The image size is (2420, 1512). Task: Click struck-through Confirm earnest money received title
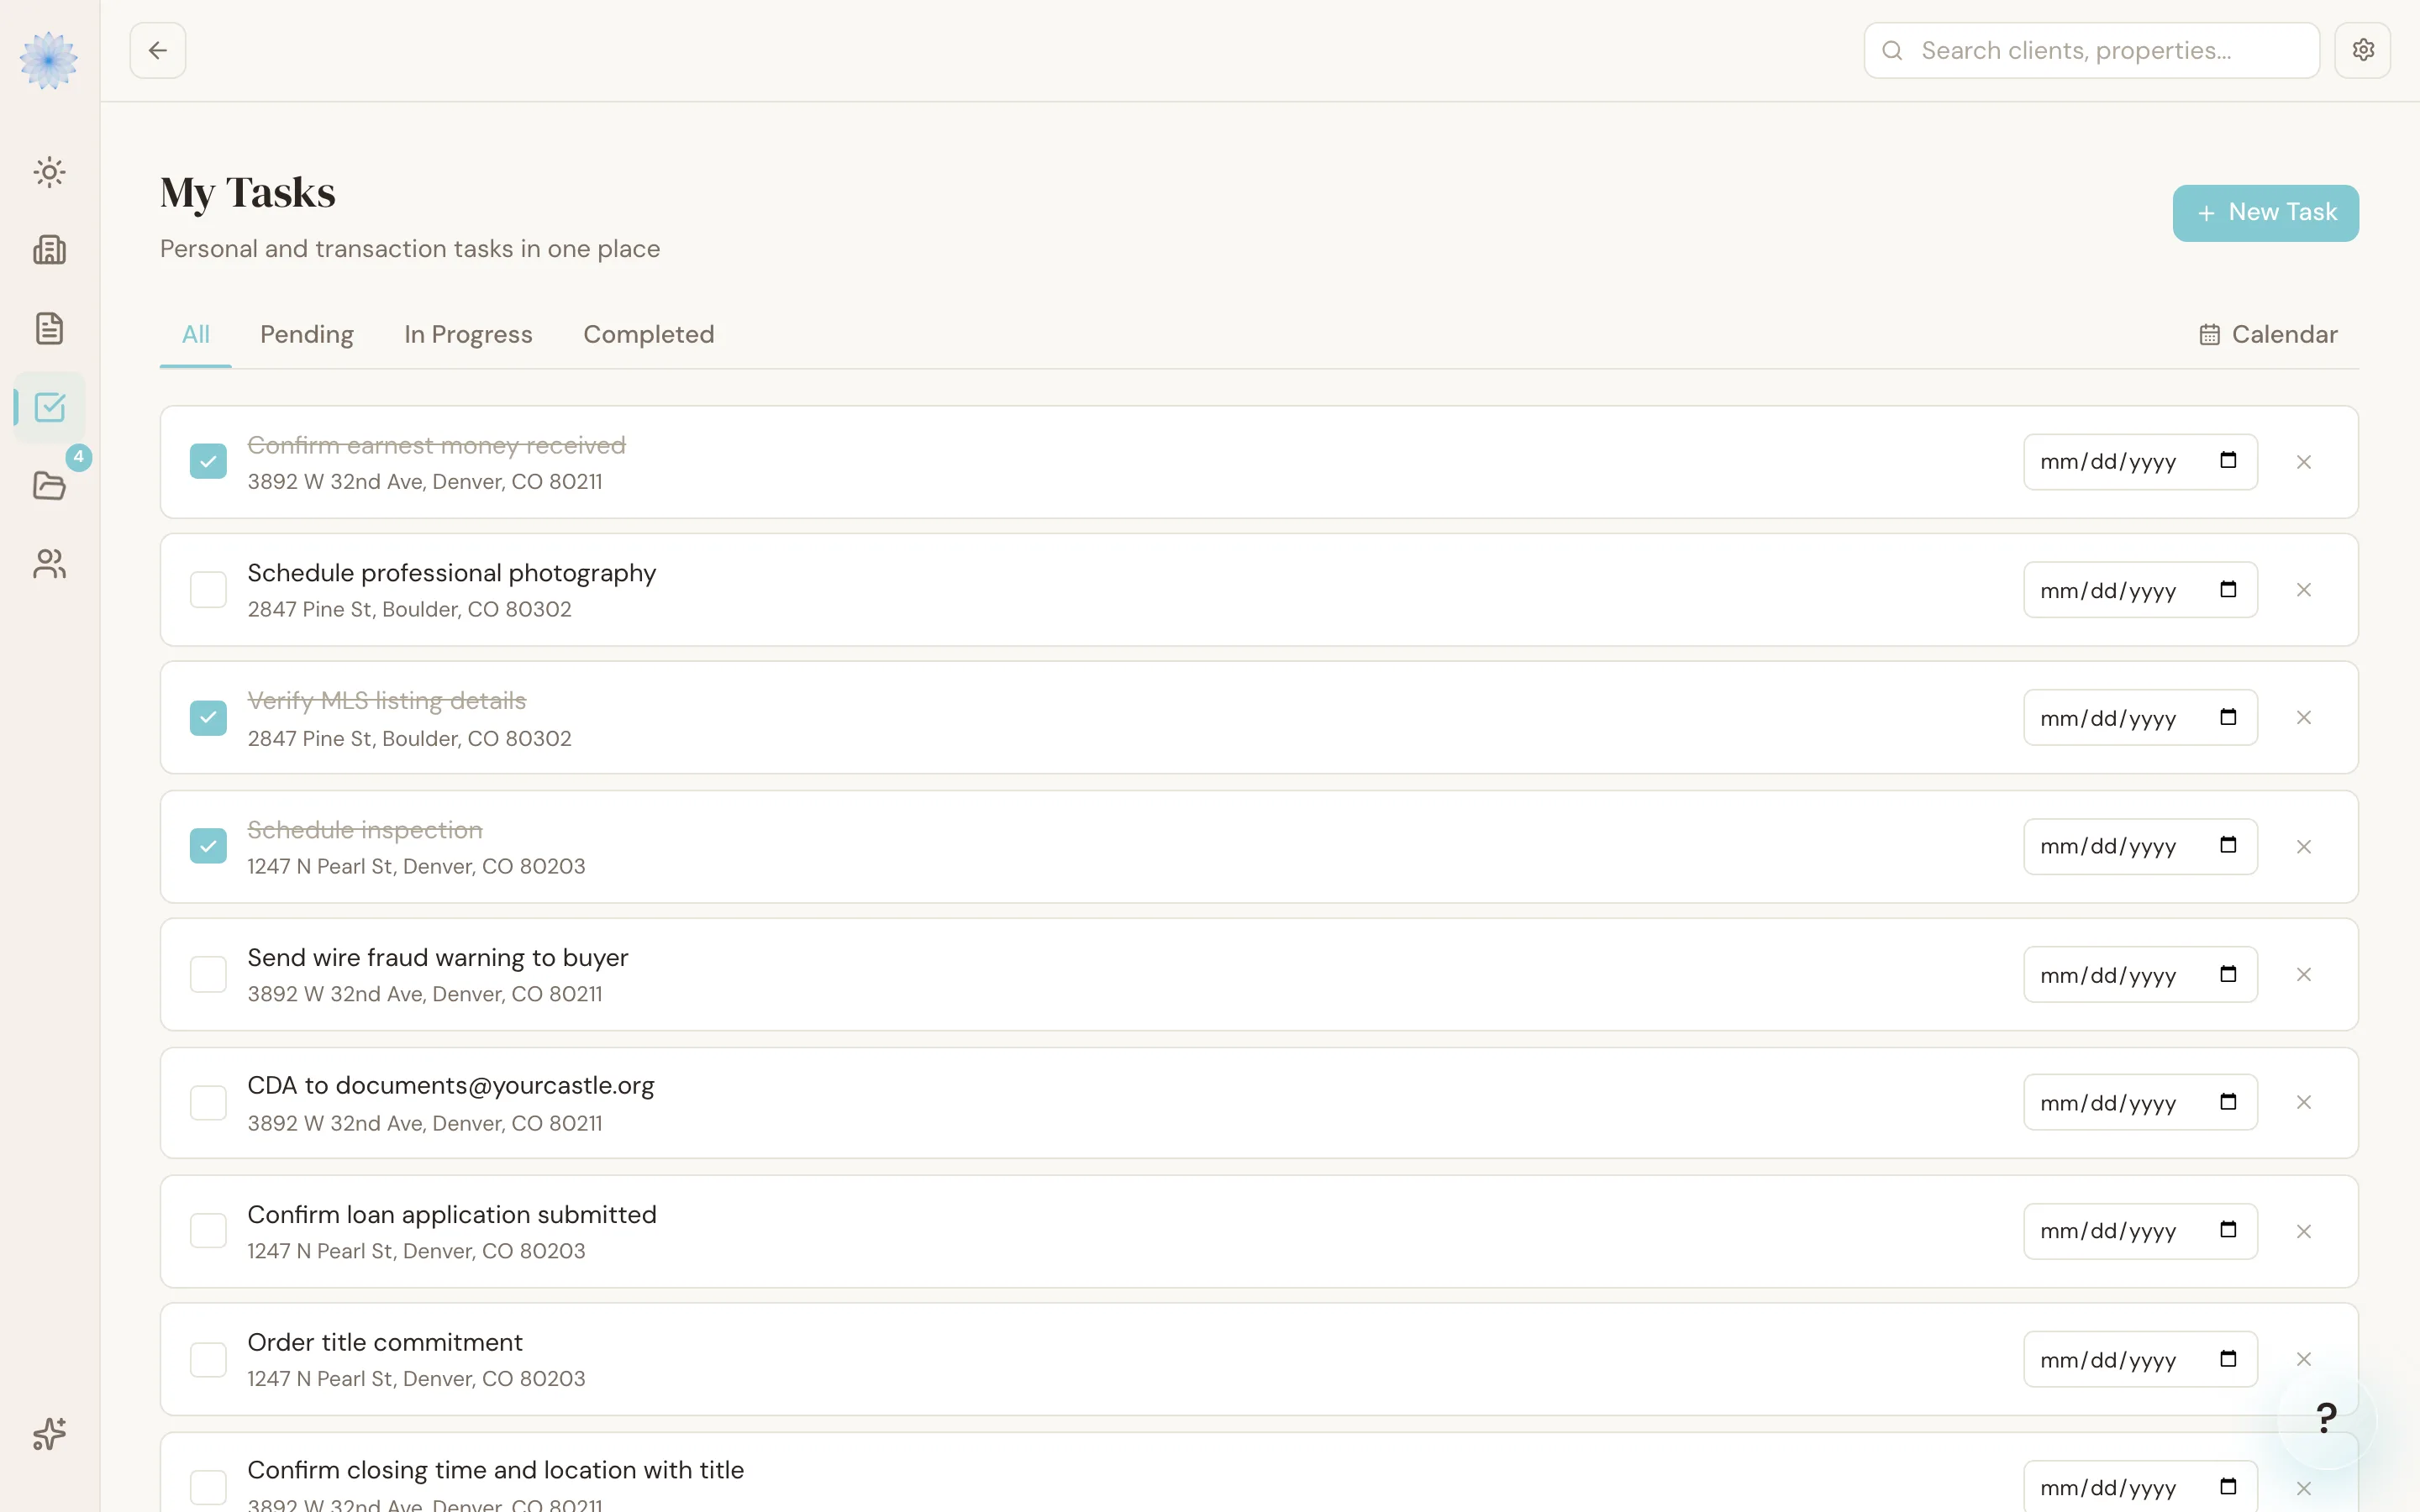point(437,446)
